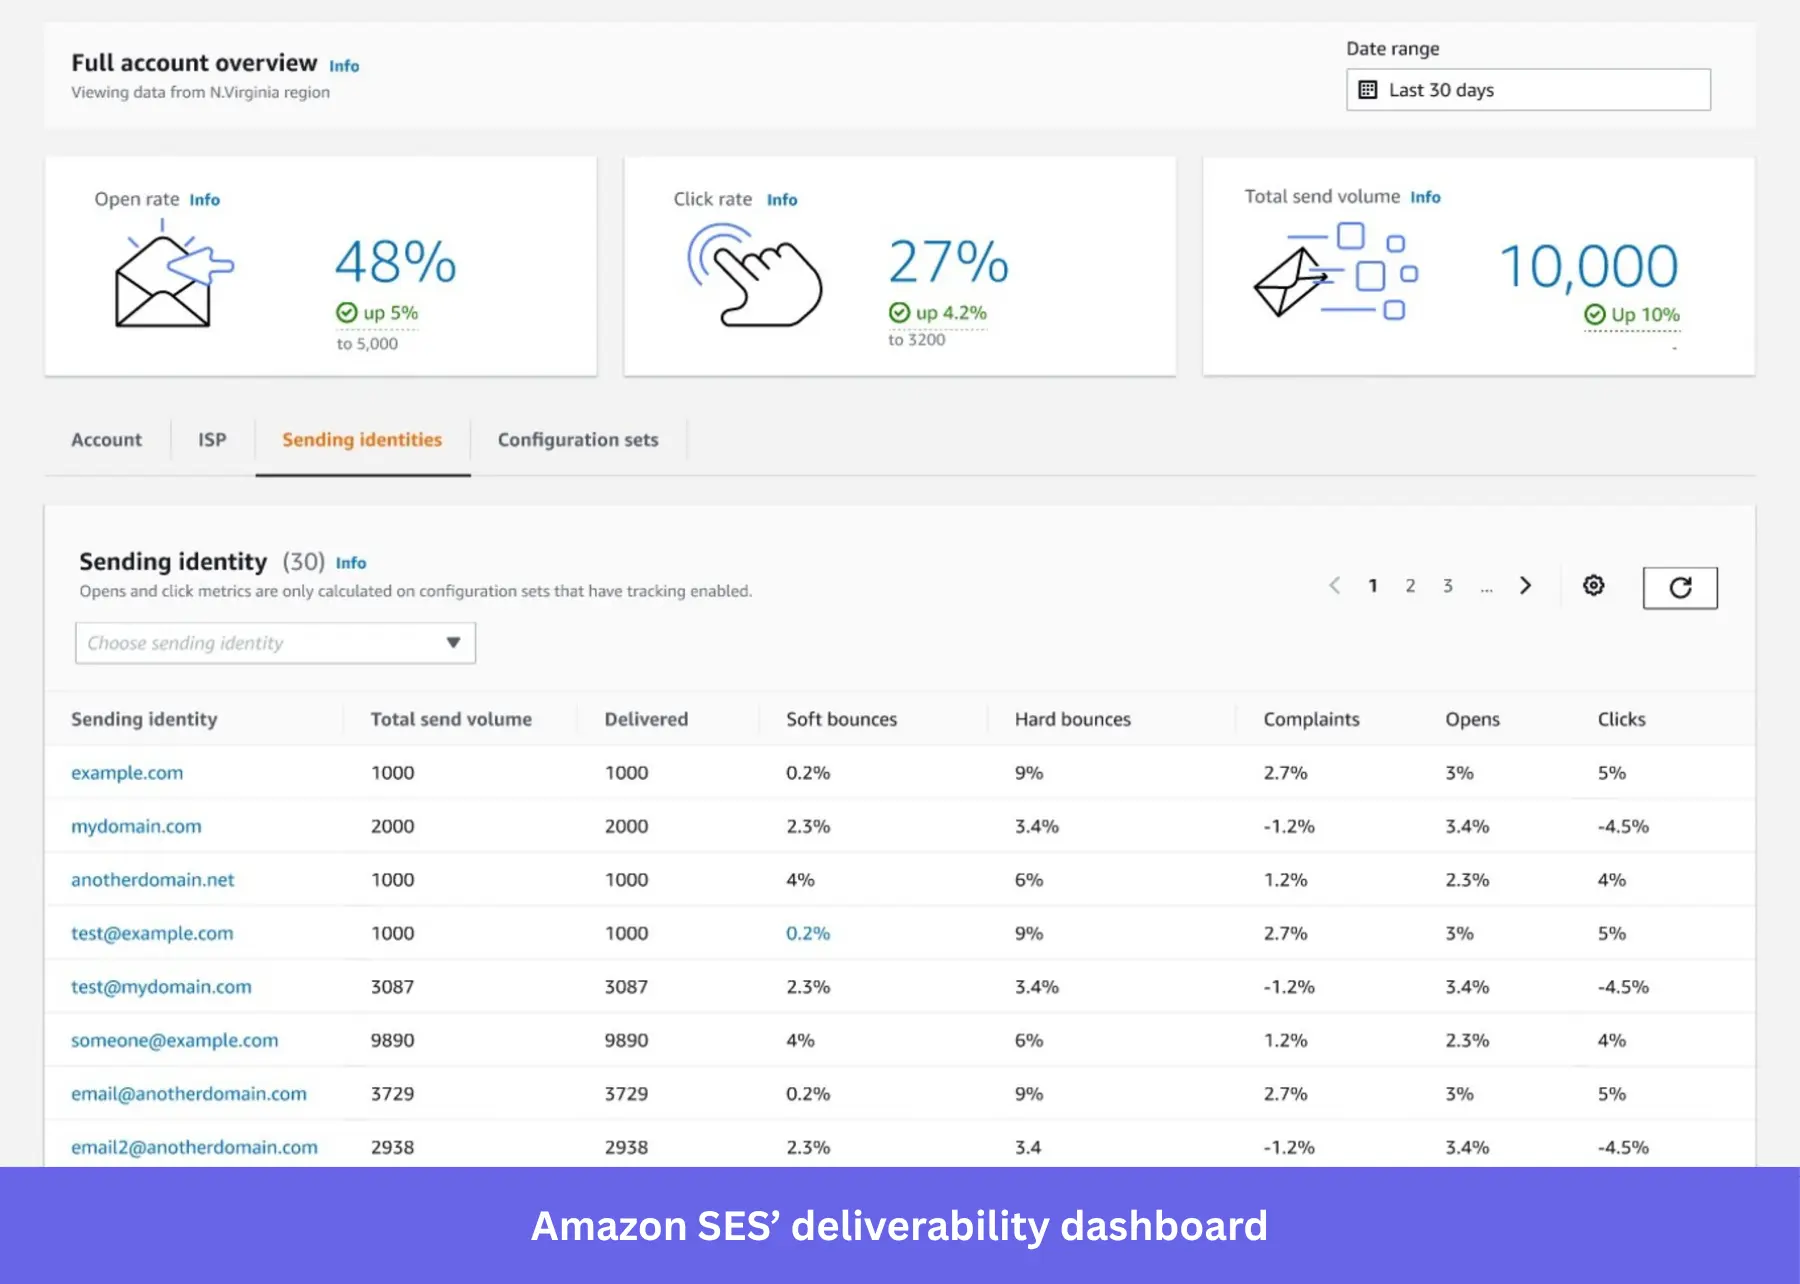Click the blue 0.2% soft bounces value for test@example.com
This screenshot has width=1800, height=1284.
pos(808,934)
